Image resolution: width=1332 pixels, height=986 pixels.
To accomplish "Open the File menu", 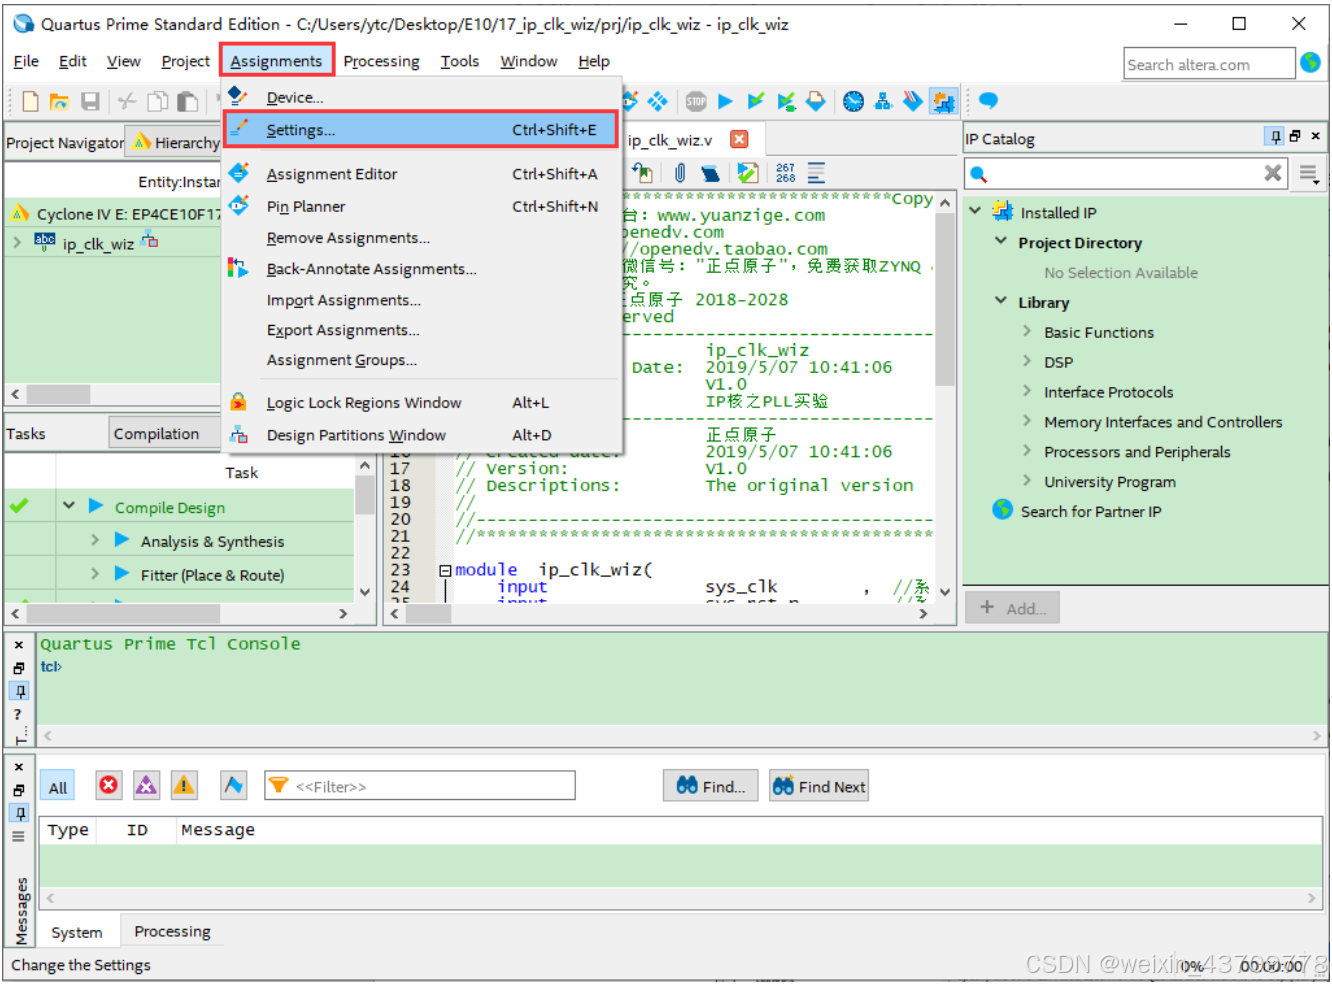I will coord(26,61).
